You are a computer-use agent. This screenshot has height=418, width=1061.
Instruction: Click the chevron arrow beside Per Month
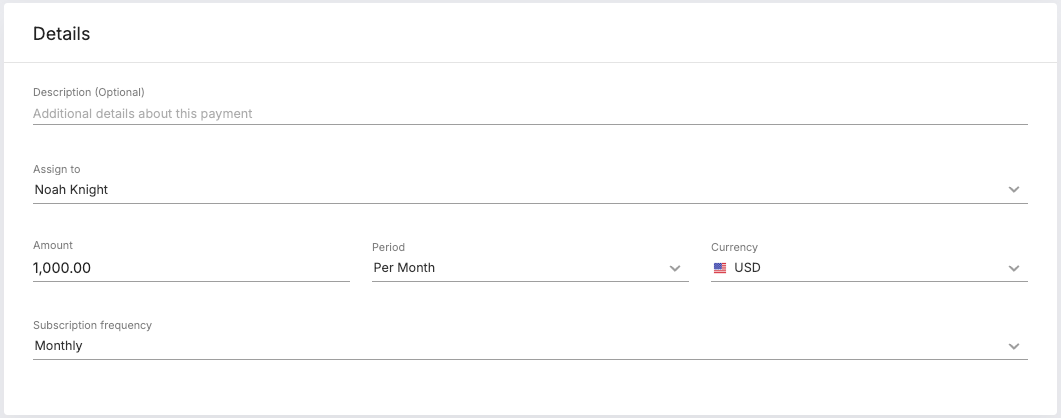675,268
